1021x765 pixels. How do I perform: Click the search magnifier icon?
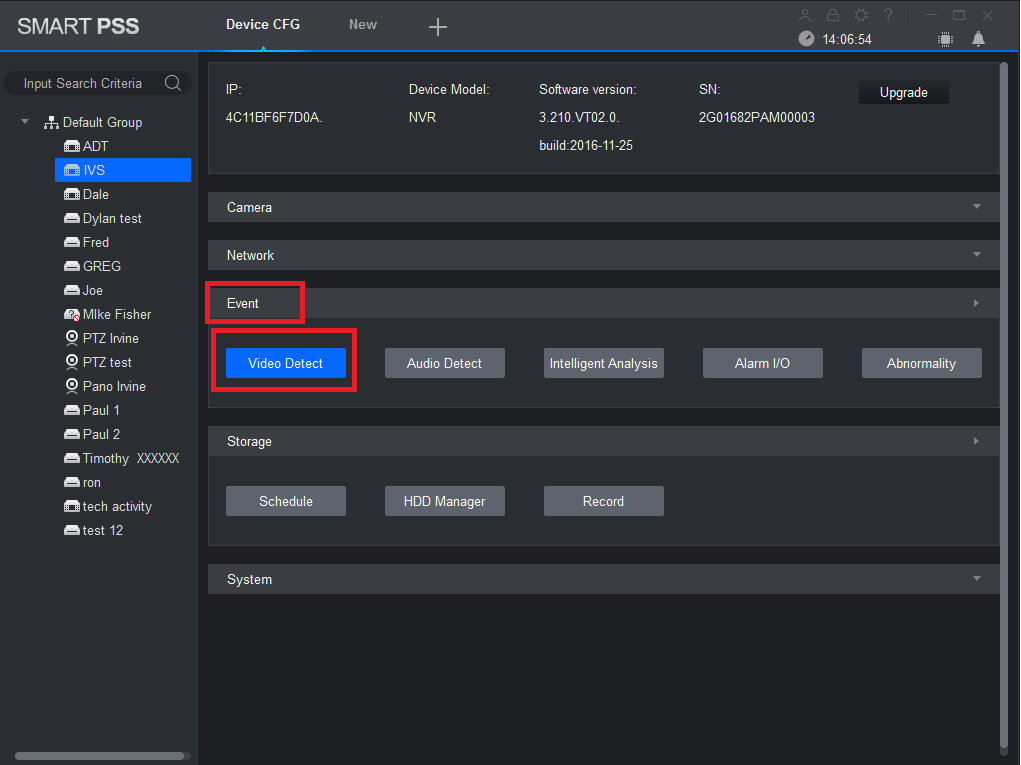(x=173, y=83)
